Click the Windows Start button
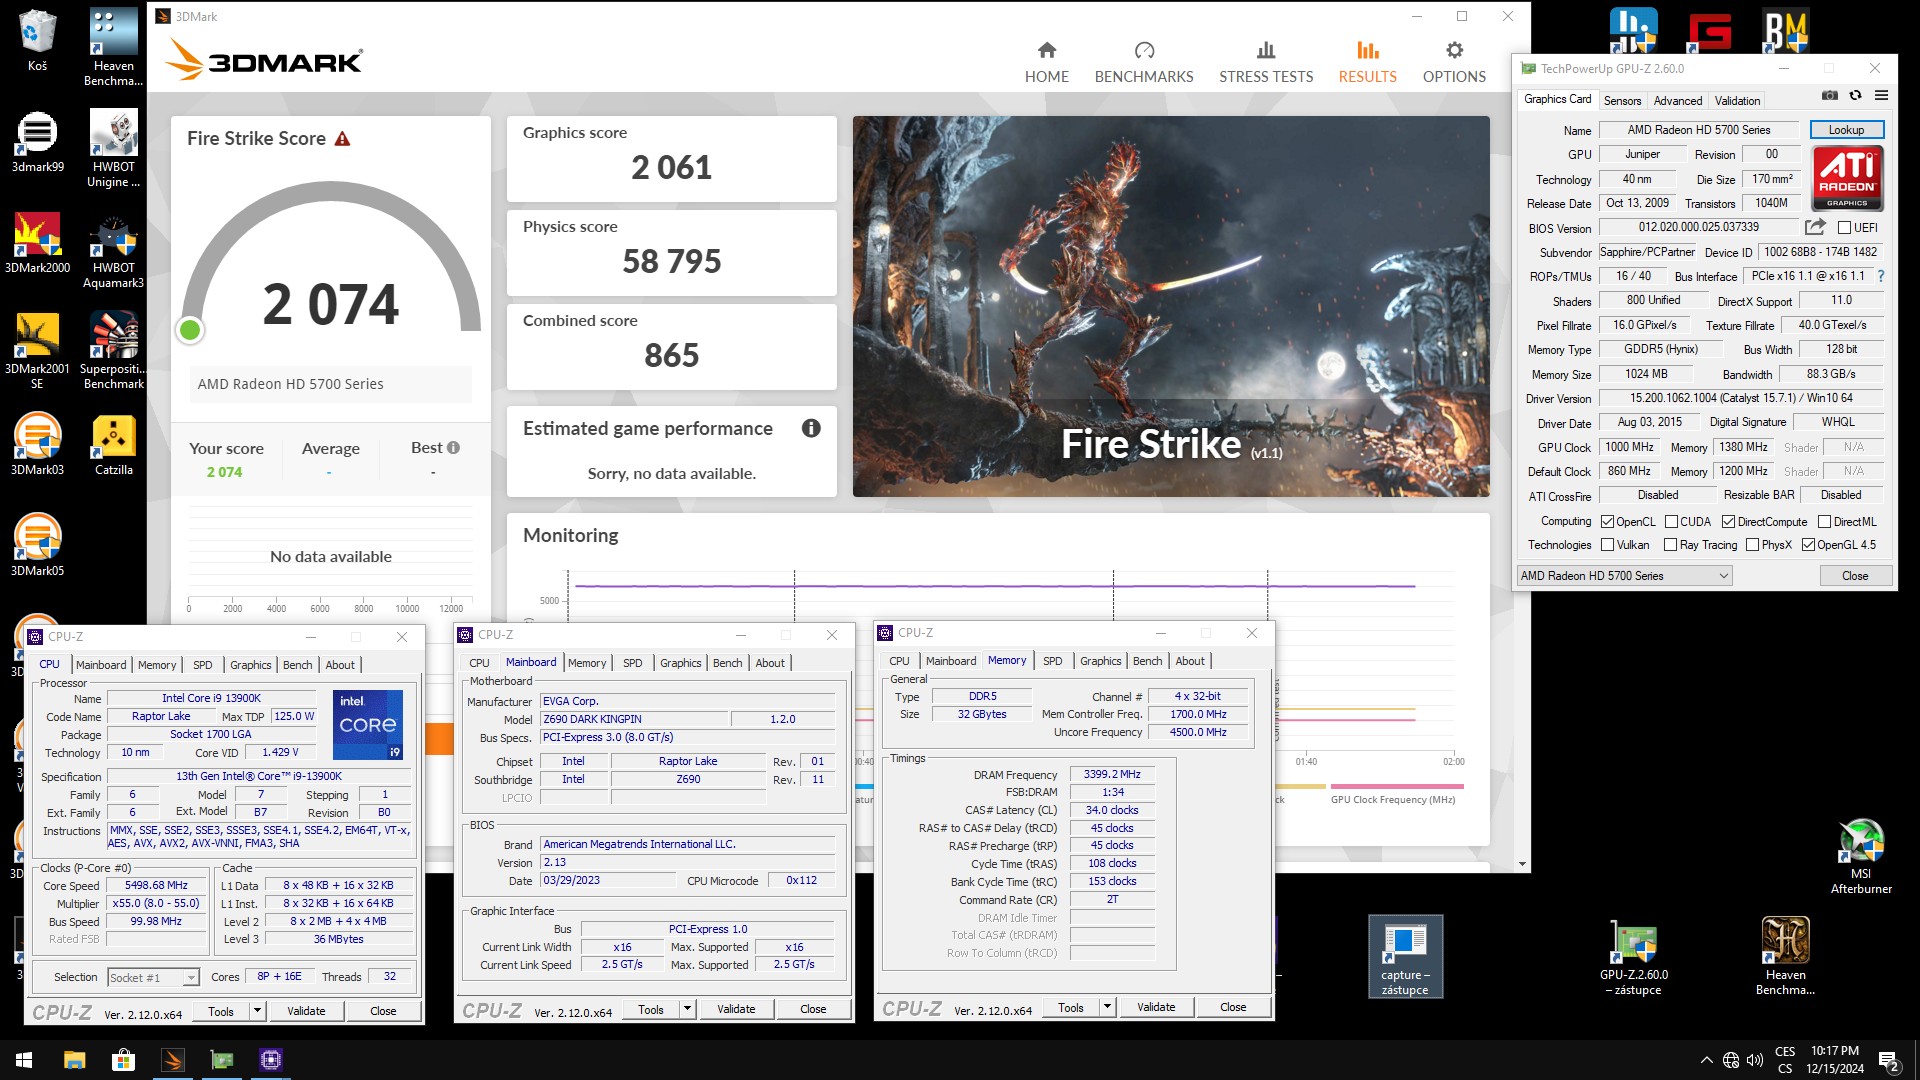 pyautogui.click(x=24, y=1060)
